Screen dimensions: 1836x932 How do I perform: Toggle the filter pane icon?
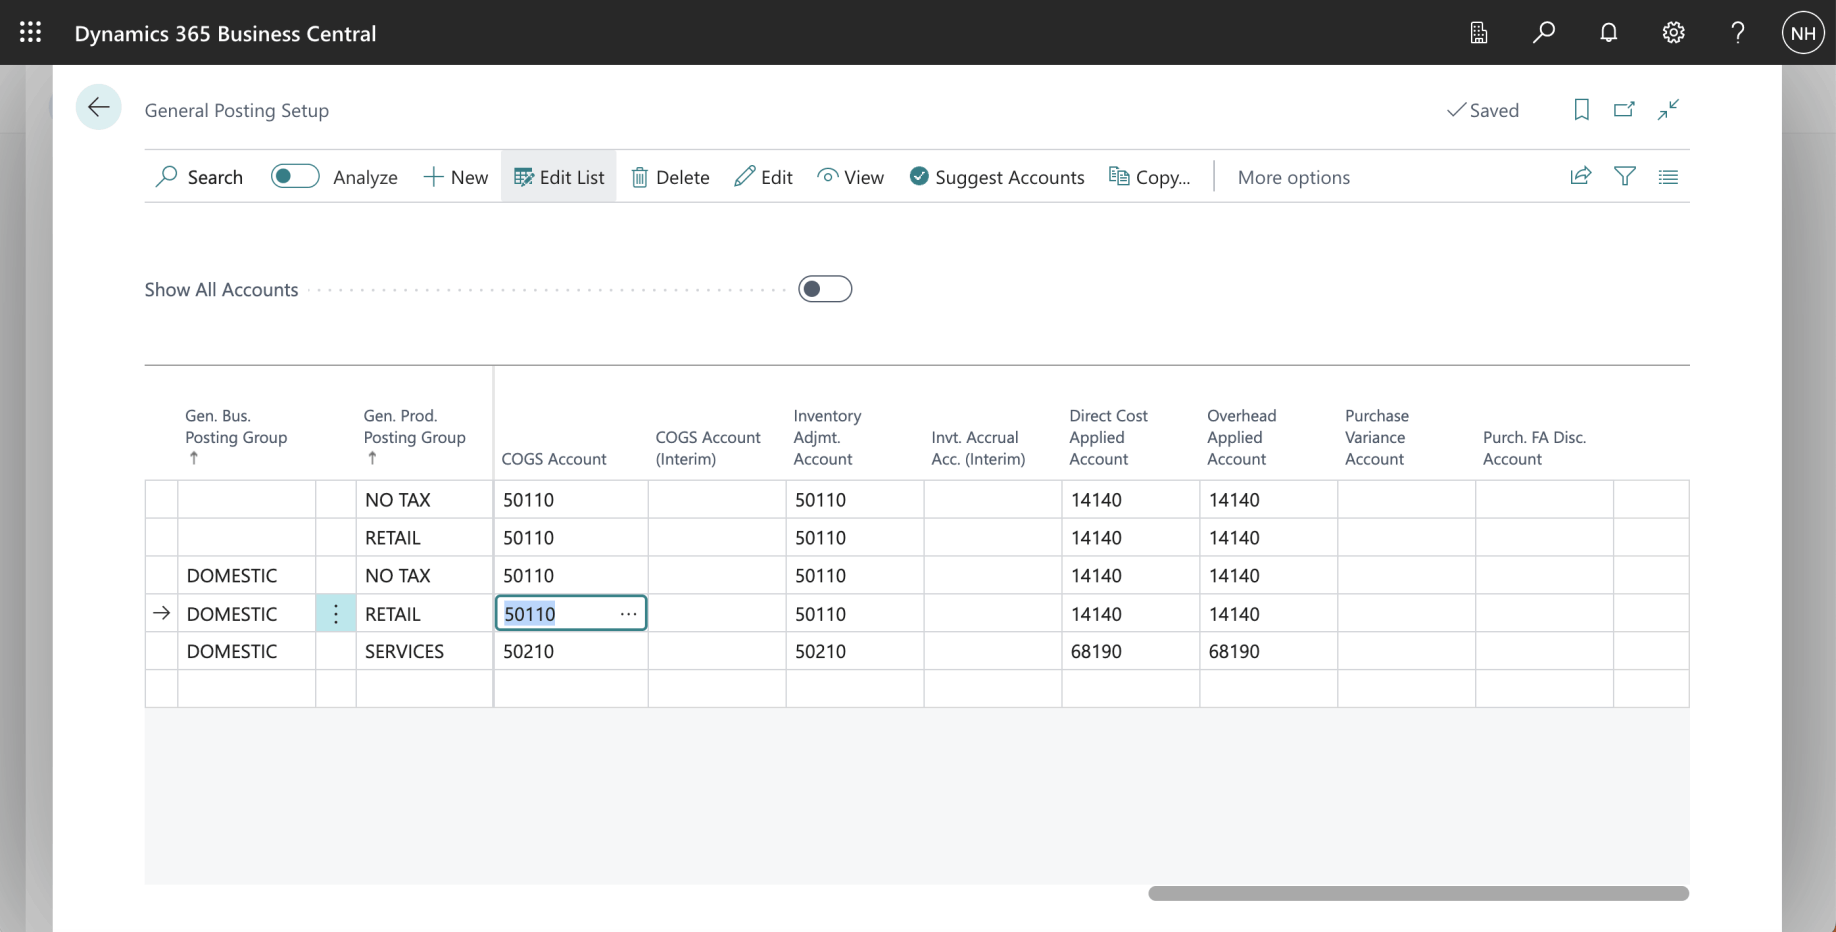point(1625,177)
